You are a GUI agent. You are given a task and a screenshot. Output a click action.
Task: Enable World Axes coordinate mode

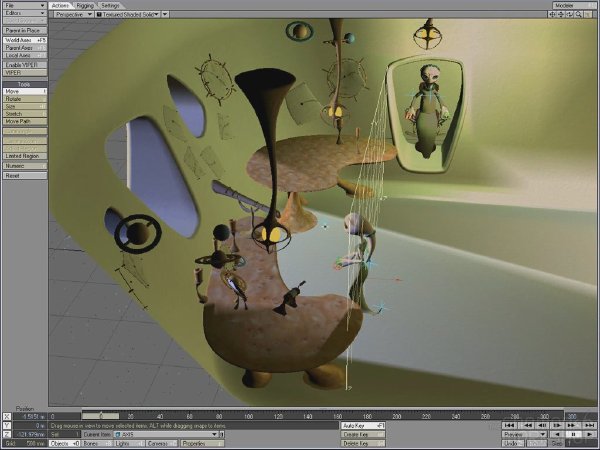tap(25, 40)
